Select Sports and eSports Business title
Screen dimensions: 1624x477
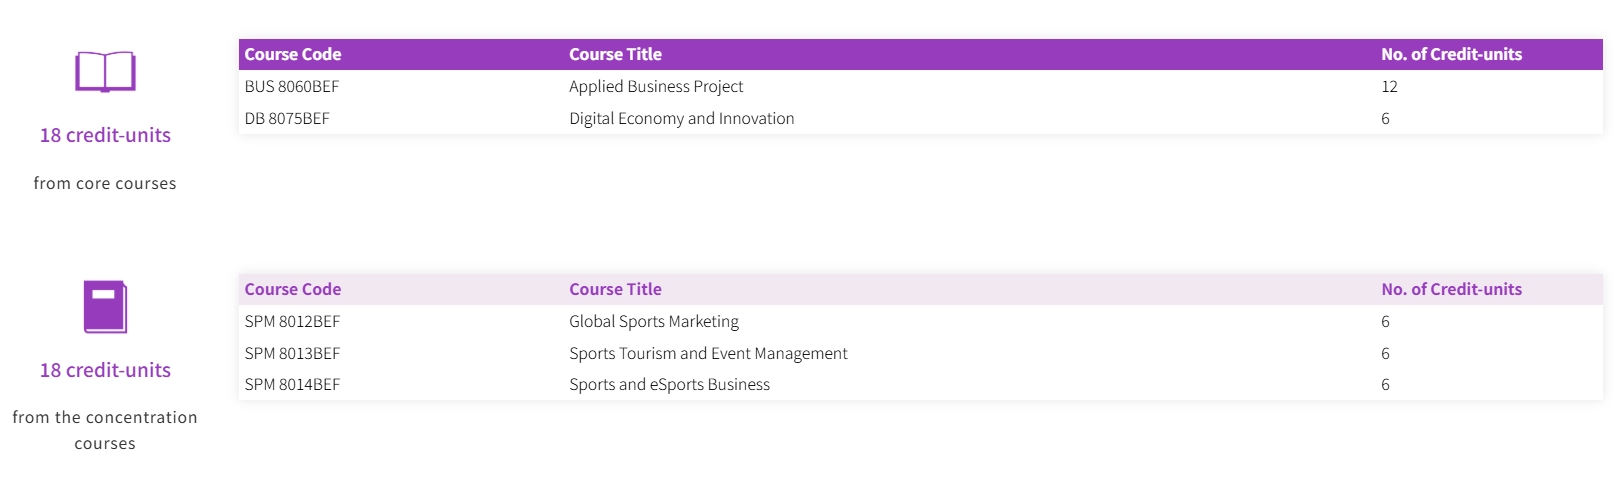669,385
